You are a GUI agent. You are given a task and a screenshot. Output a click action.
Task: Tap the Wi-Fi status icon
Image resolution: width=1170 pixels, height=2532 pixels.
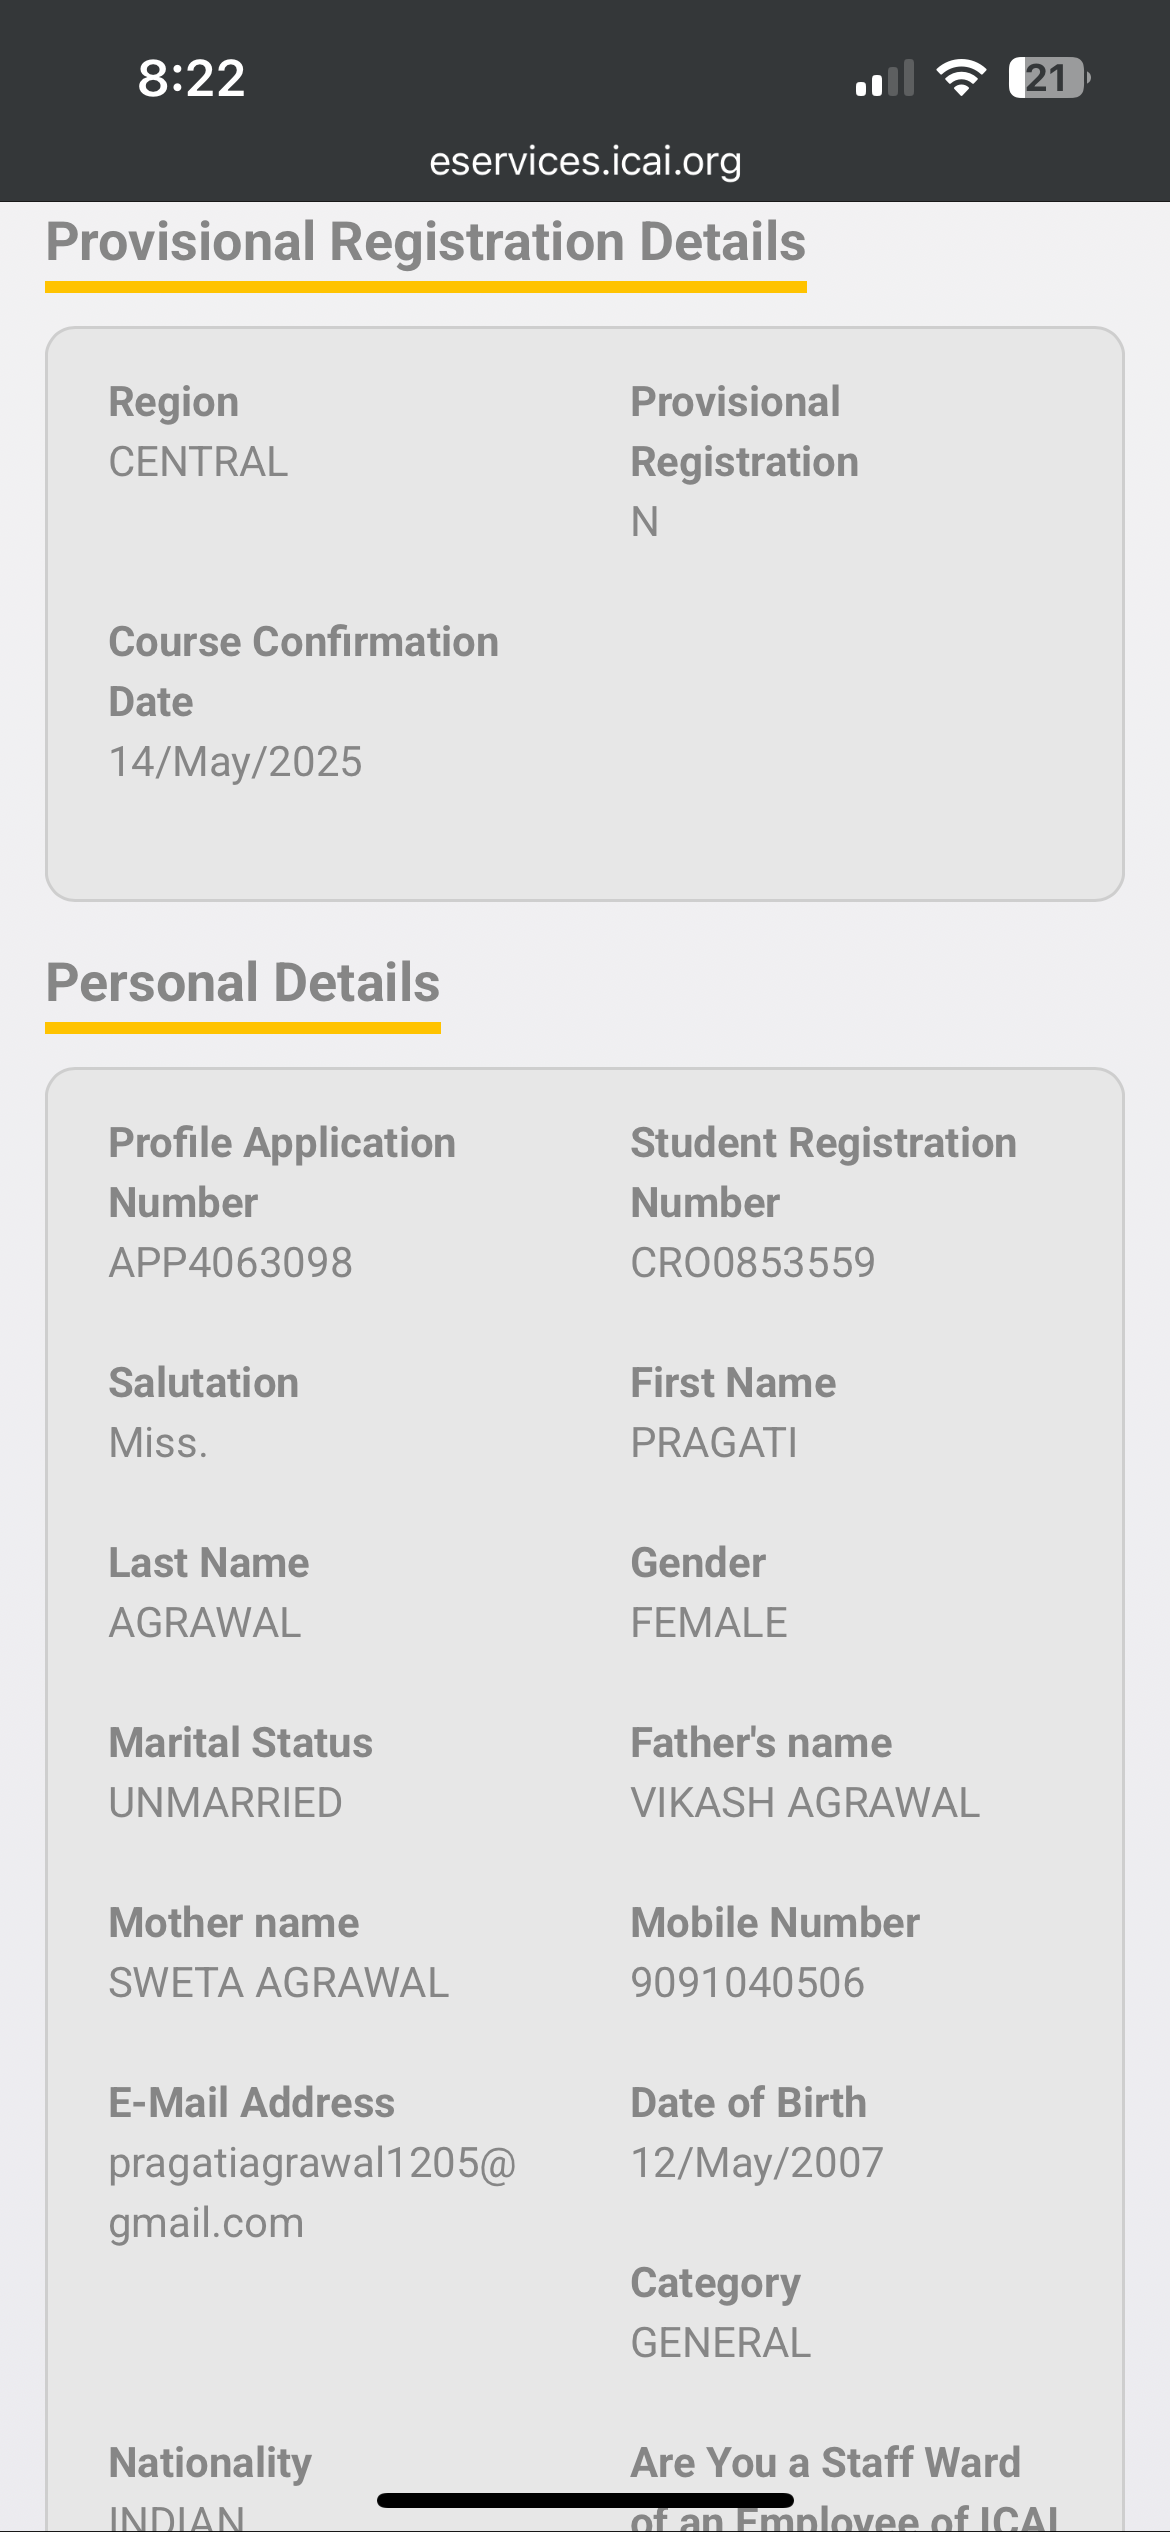[x=961, y=78]
